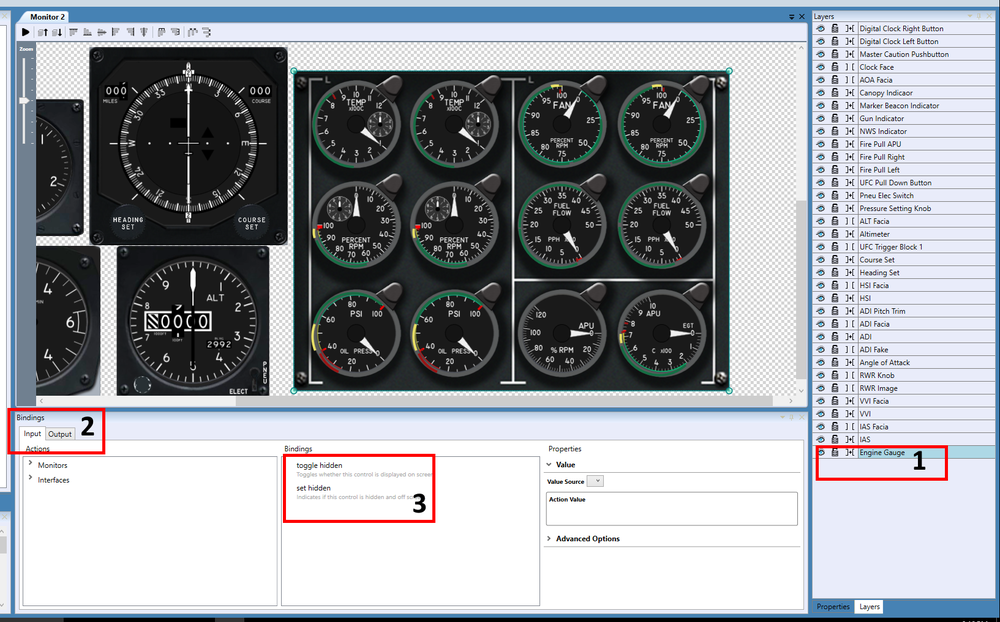Image resolution: width=1000 pixels, height=622 pixels.
Task: Hide the HSI Facia layer
Action: tap(821, 286)
